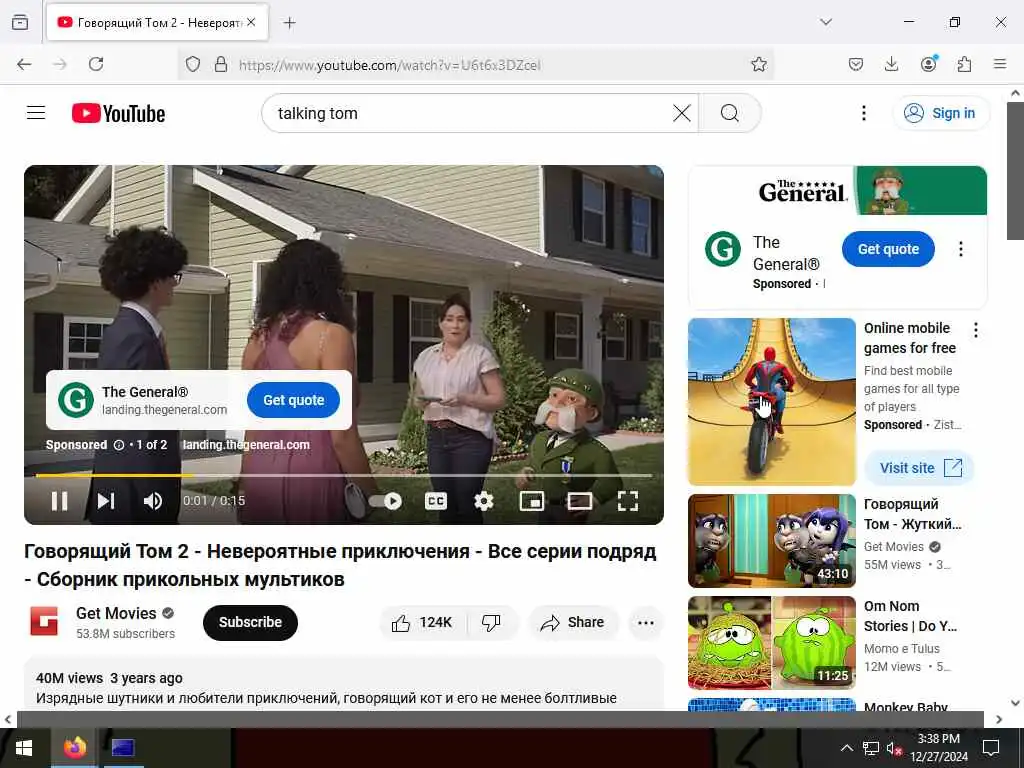Open more actions ellipsis under video
1024x768 pixels.
pos(646,622)
